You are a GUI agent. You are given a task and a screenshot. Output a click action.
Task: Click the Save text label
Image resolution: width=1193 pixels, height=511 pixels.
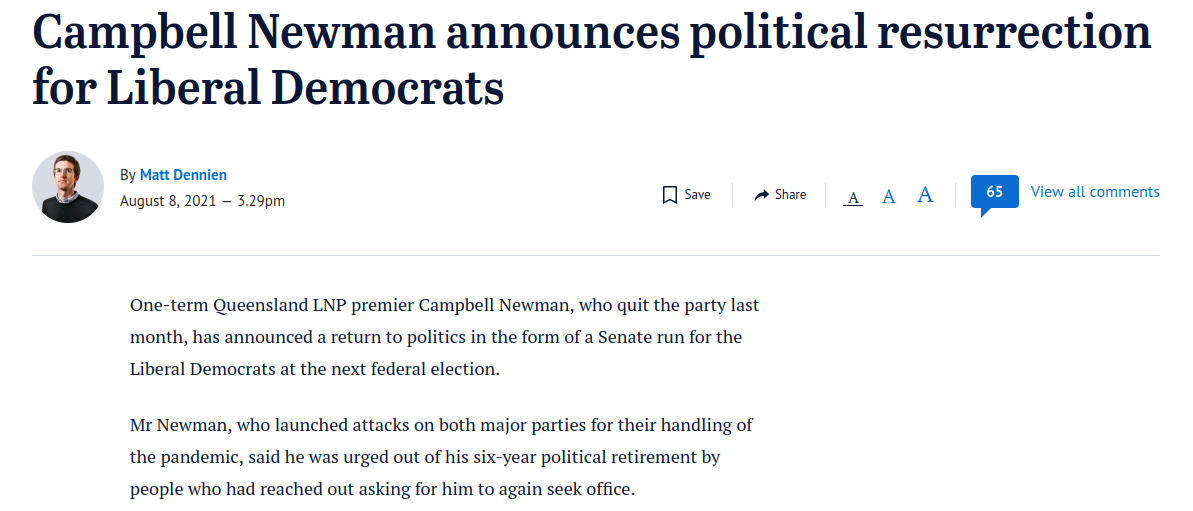pyautogui.click(x=697, y=195)
